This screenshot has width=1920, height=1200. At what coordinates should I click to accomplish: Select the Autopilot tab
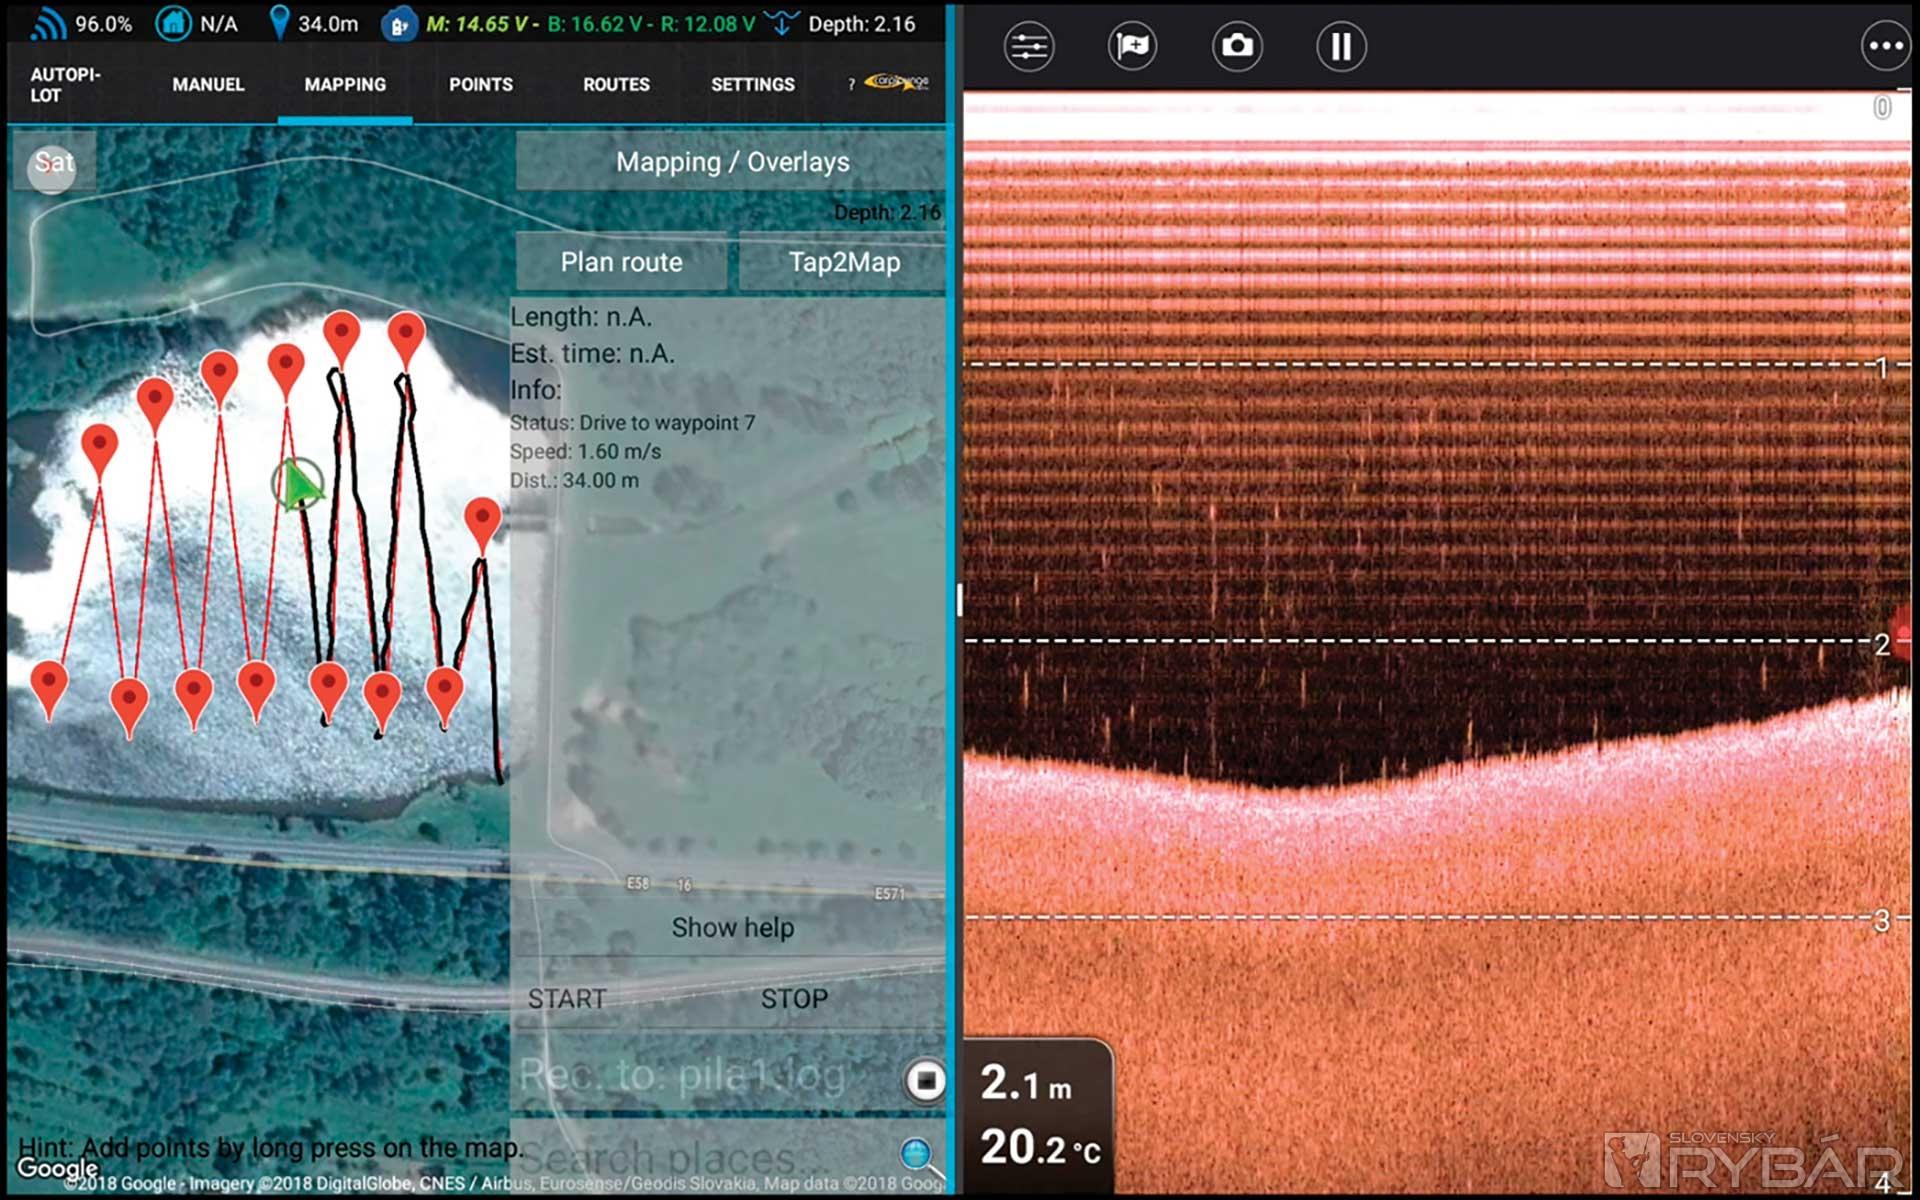[65, 85]
